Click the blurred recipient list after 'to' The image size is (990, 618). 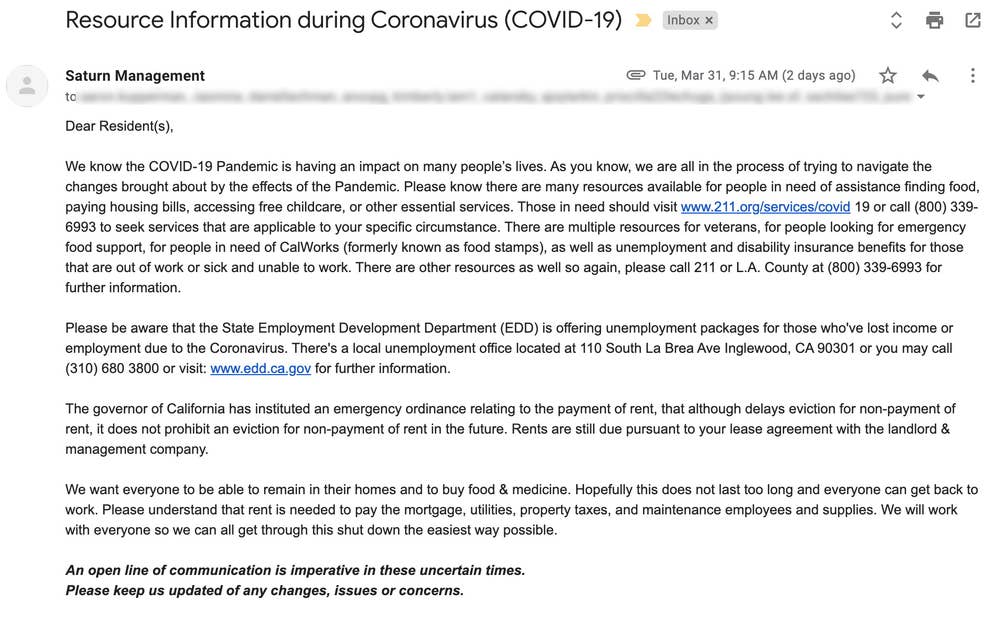(x=490, y=97)
